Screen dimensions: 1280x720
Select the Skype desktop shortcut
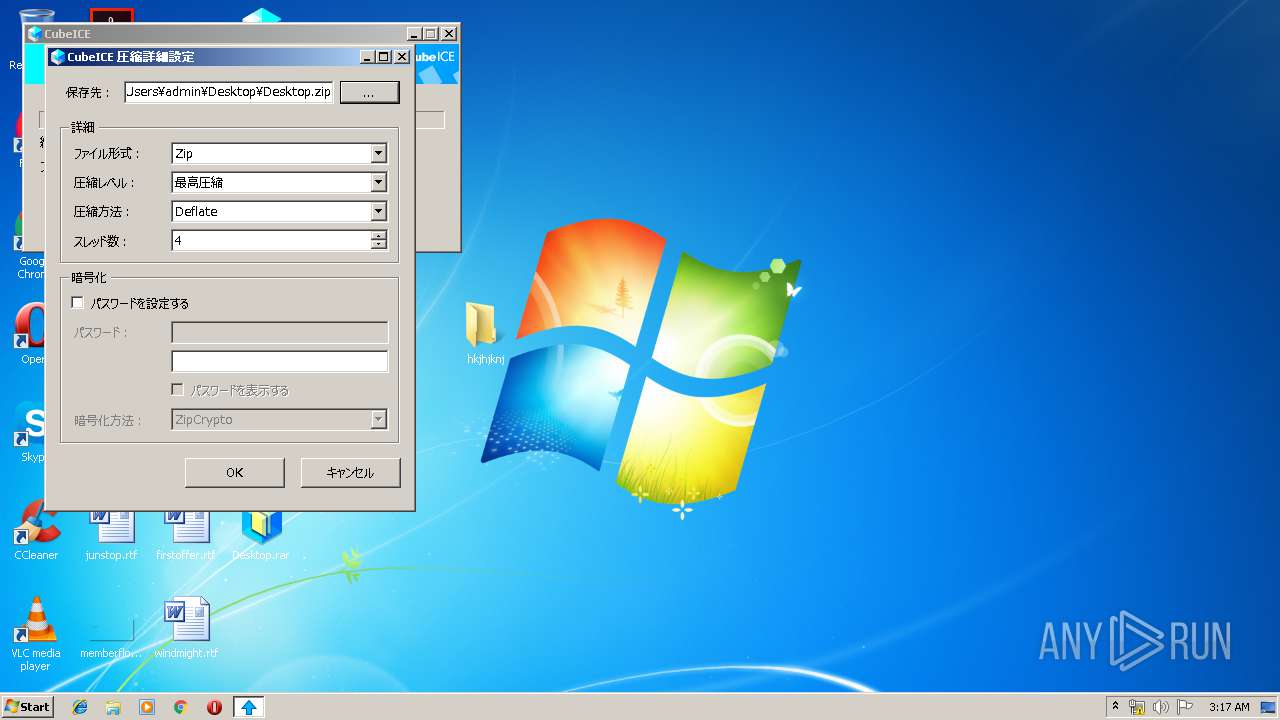(x=33, y=432)
